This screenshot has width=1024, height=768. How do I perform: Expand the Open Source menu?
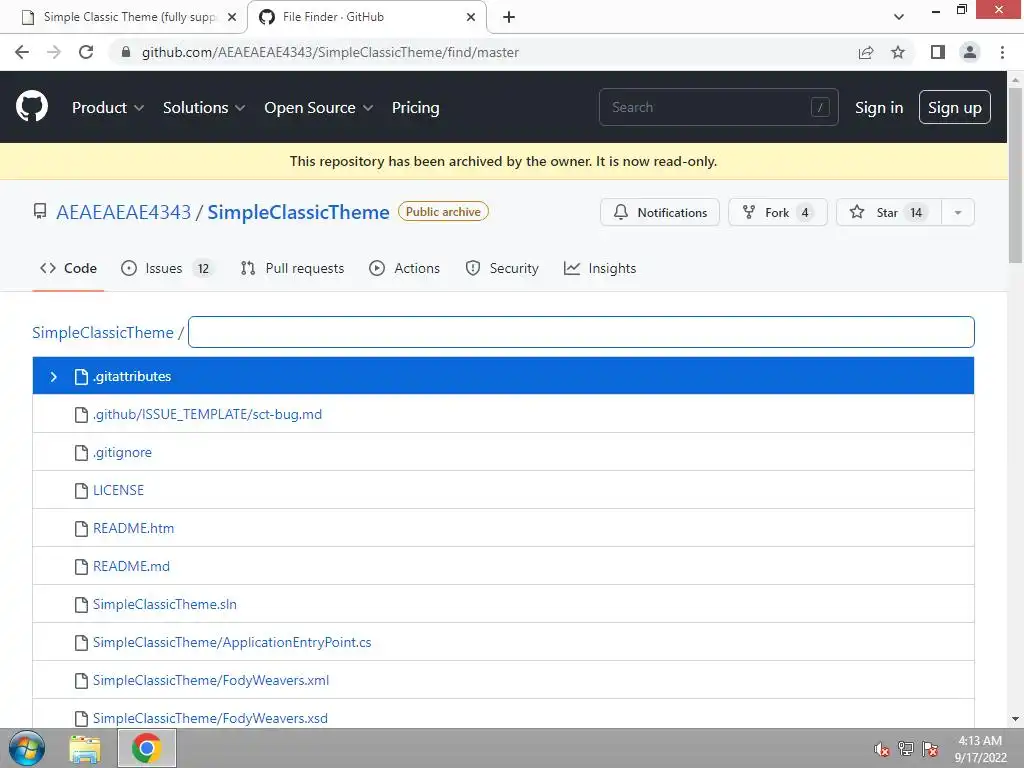click(x=319, y=107)
